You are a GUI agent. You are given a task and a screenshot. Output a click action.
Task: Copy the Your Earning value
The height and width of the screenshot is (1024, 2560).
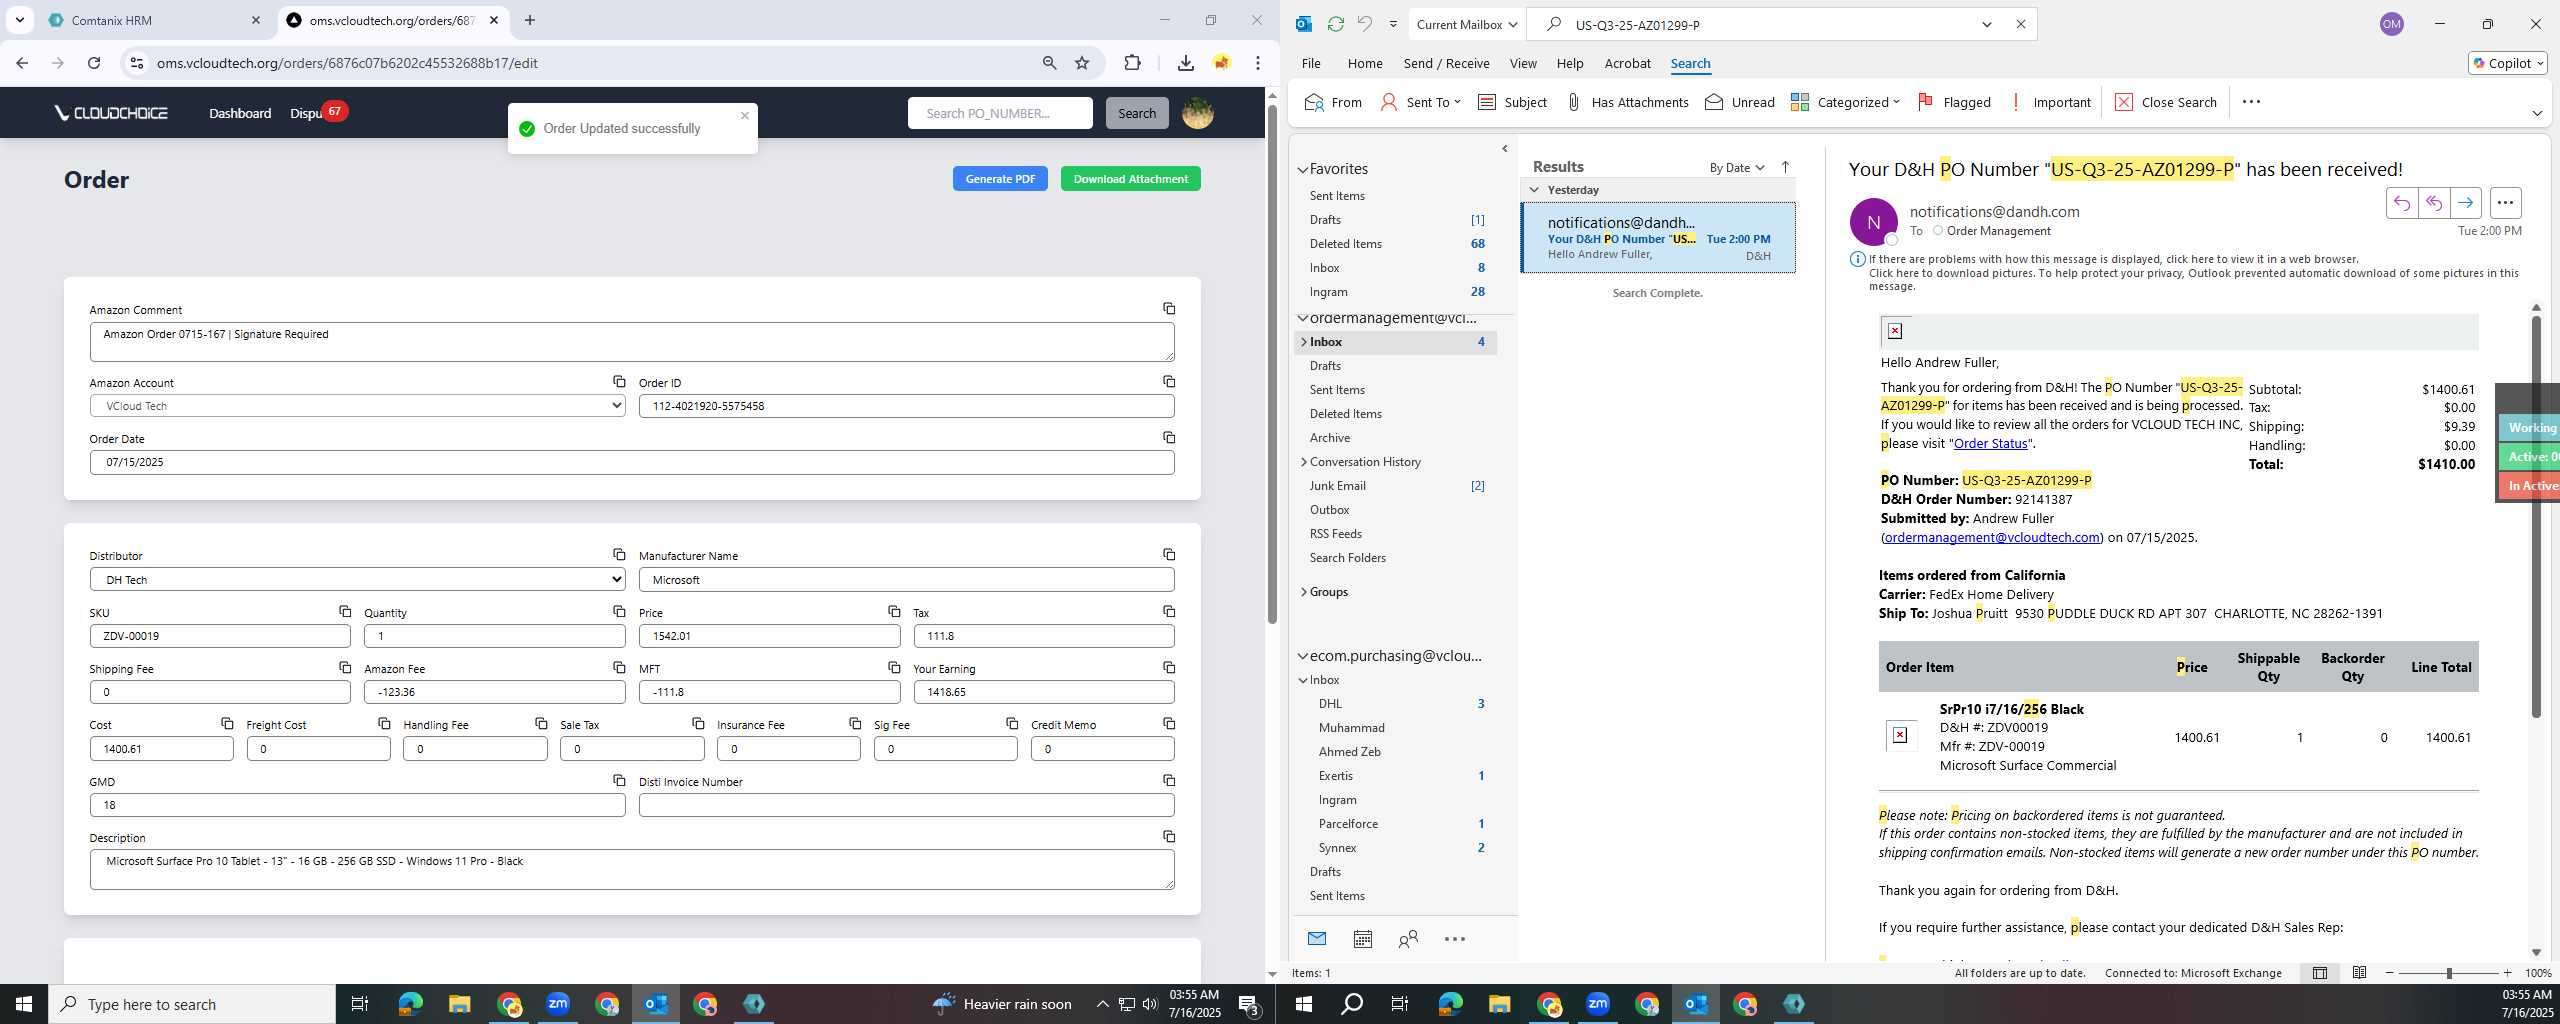1168,667
